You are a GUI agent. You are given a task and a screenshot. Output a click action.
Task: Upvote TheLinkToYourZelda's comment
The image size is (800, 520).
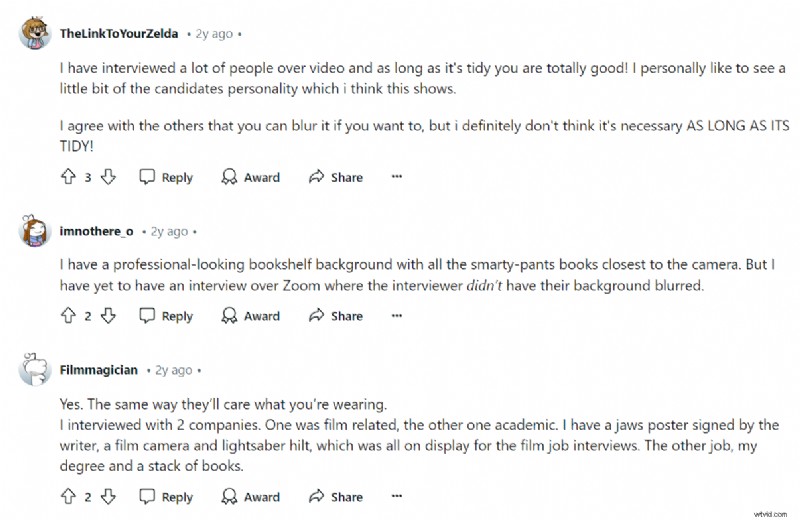point(69,177)
